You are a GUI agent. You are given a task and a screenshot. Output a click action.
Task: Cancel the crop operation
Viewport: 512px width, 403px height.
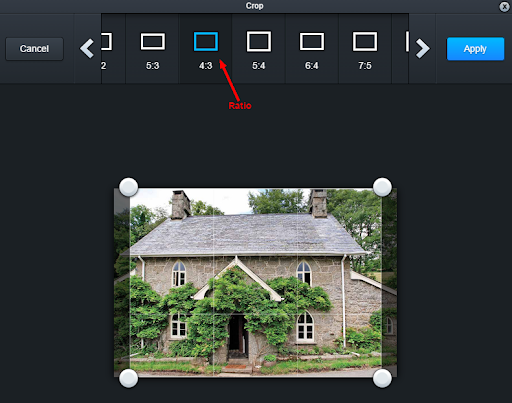click(x=34, y=49)
